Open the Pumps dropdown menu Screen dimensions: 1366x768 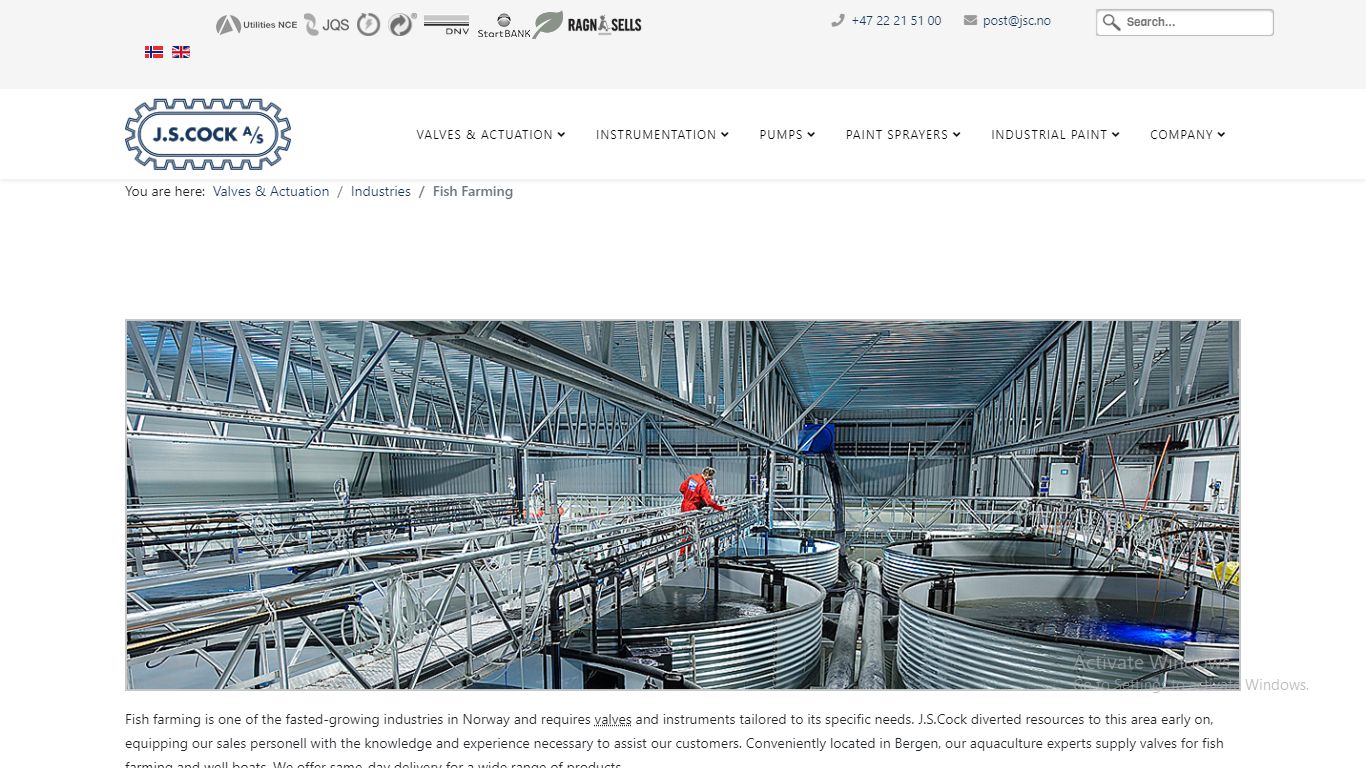(x=787, y=135)
